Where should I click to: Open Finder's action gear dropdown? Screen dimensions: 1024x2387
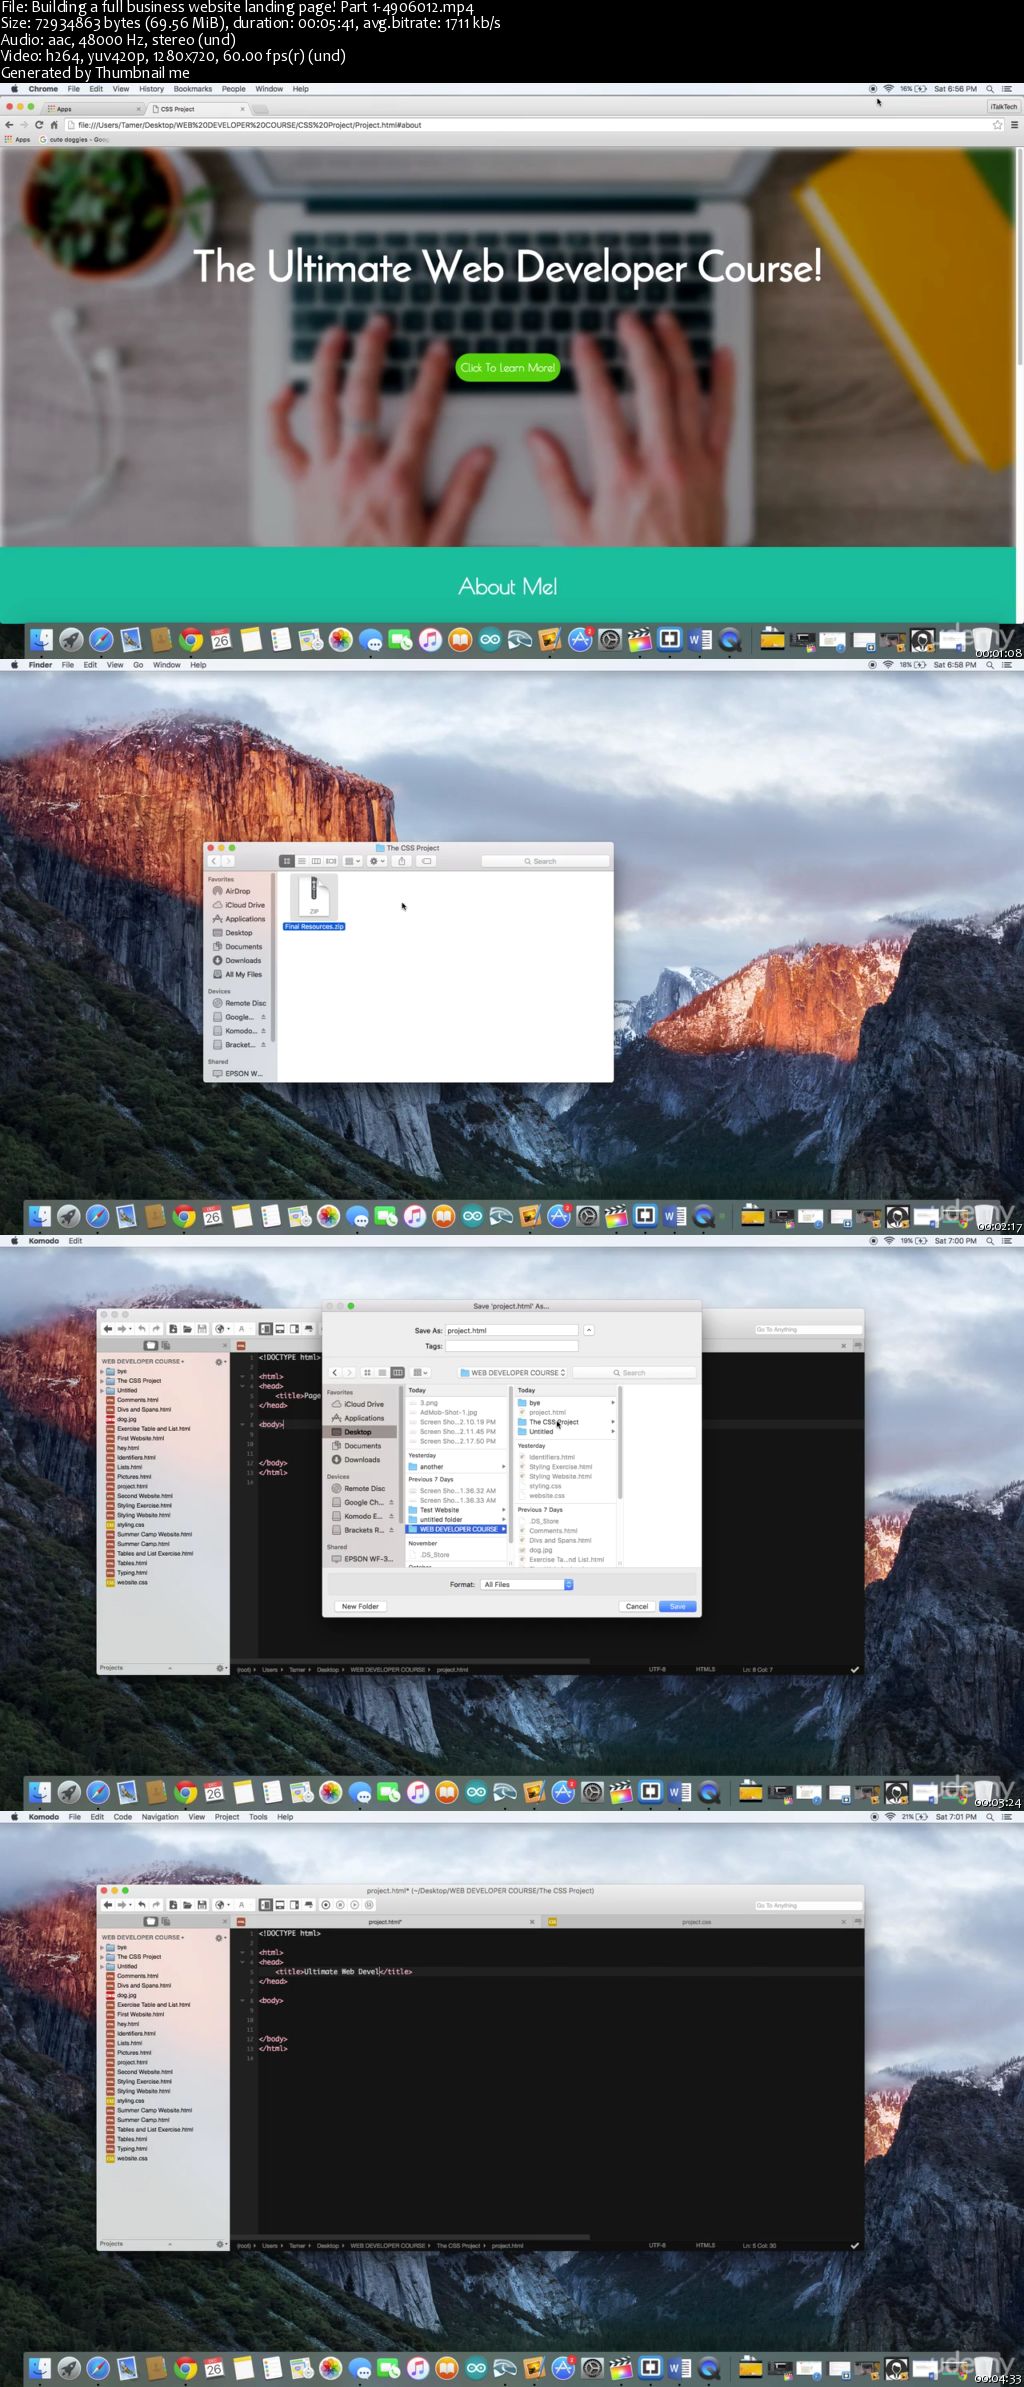pos(377,861)
